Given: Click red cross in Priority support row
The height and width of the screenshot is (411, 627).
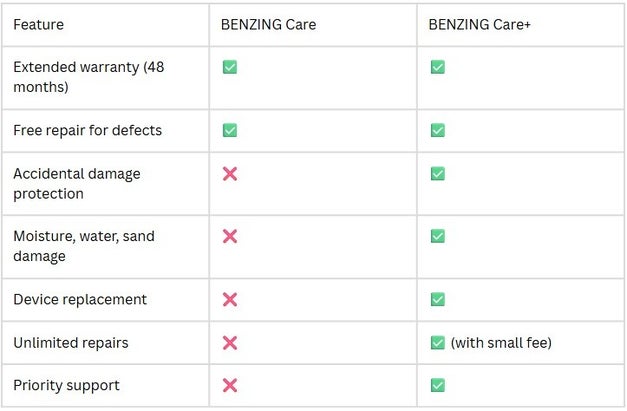Looking at the screenshot, I should click(230, 385).
